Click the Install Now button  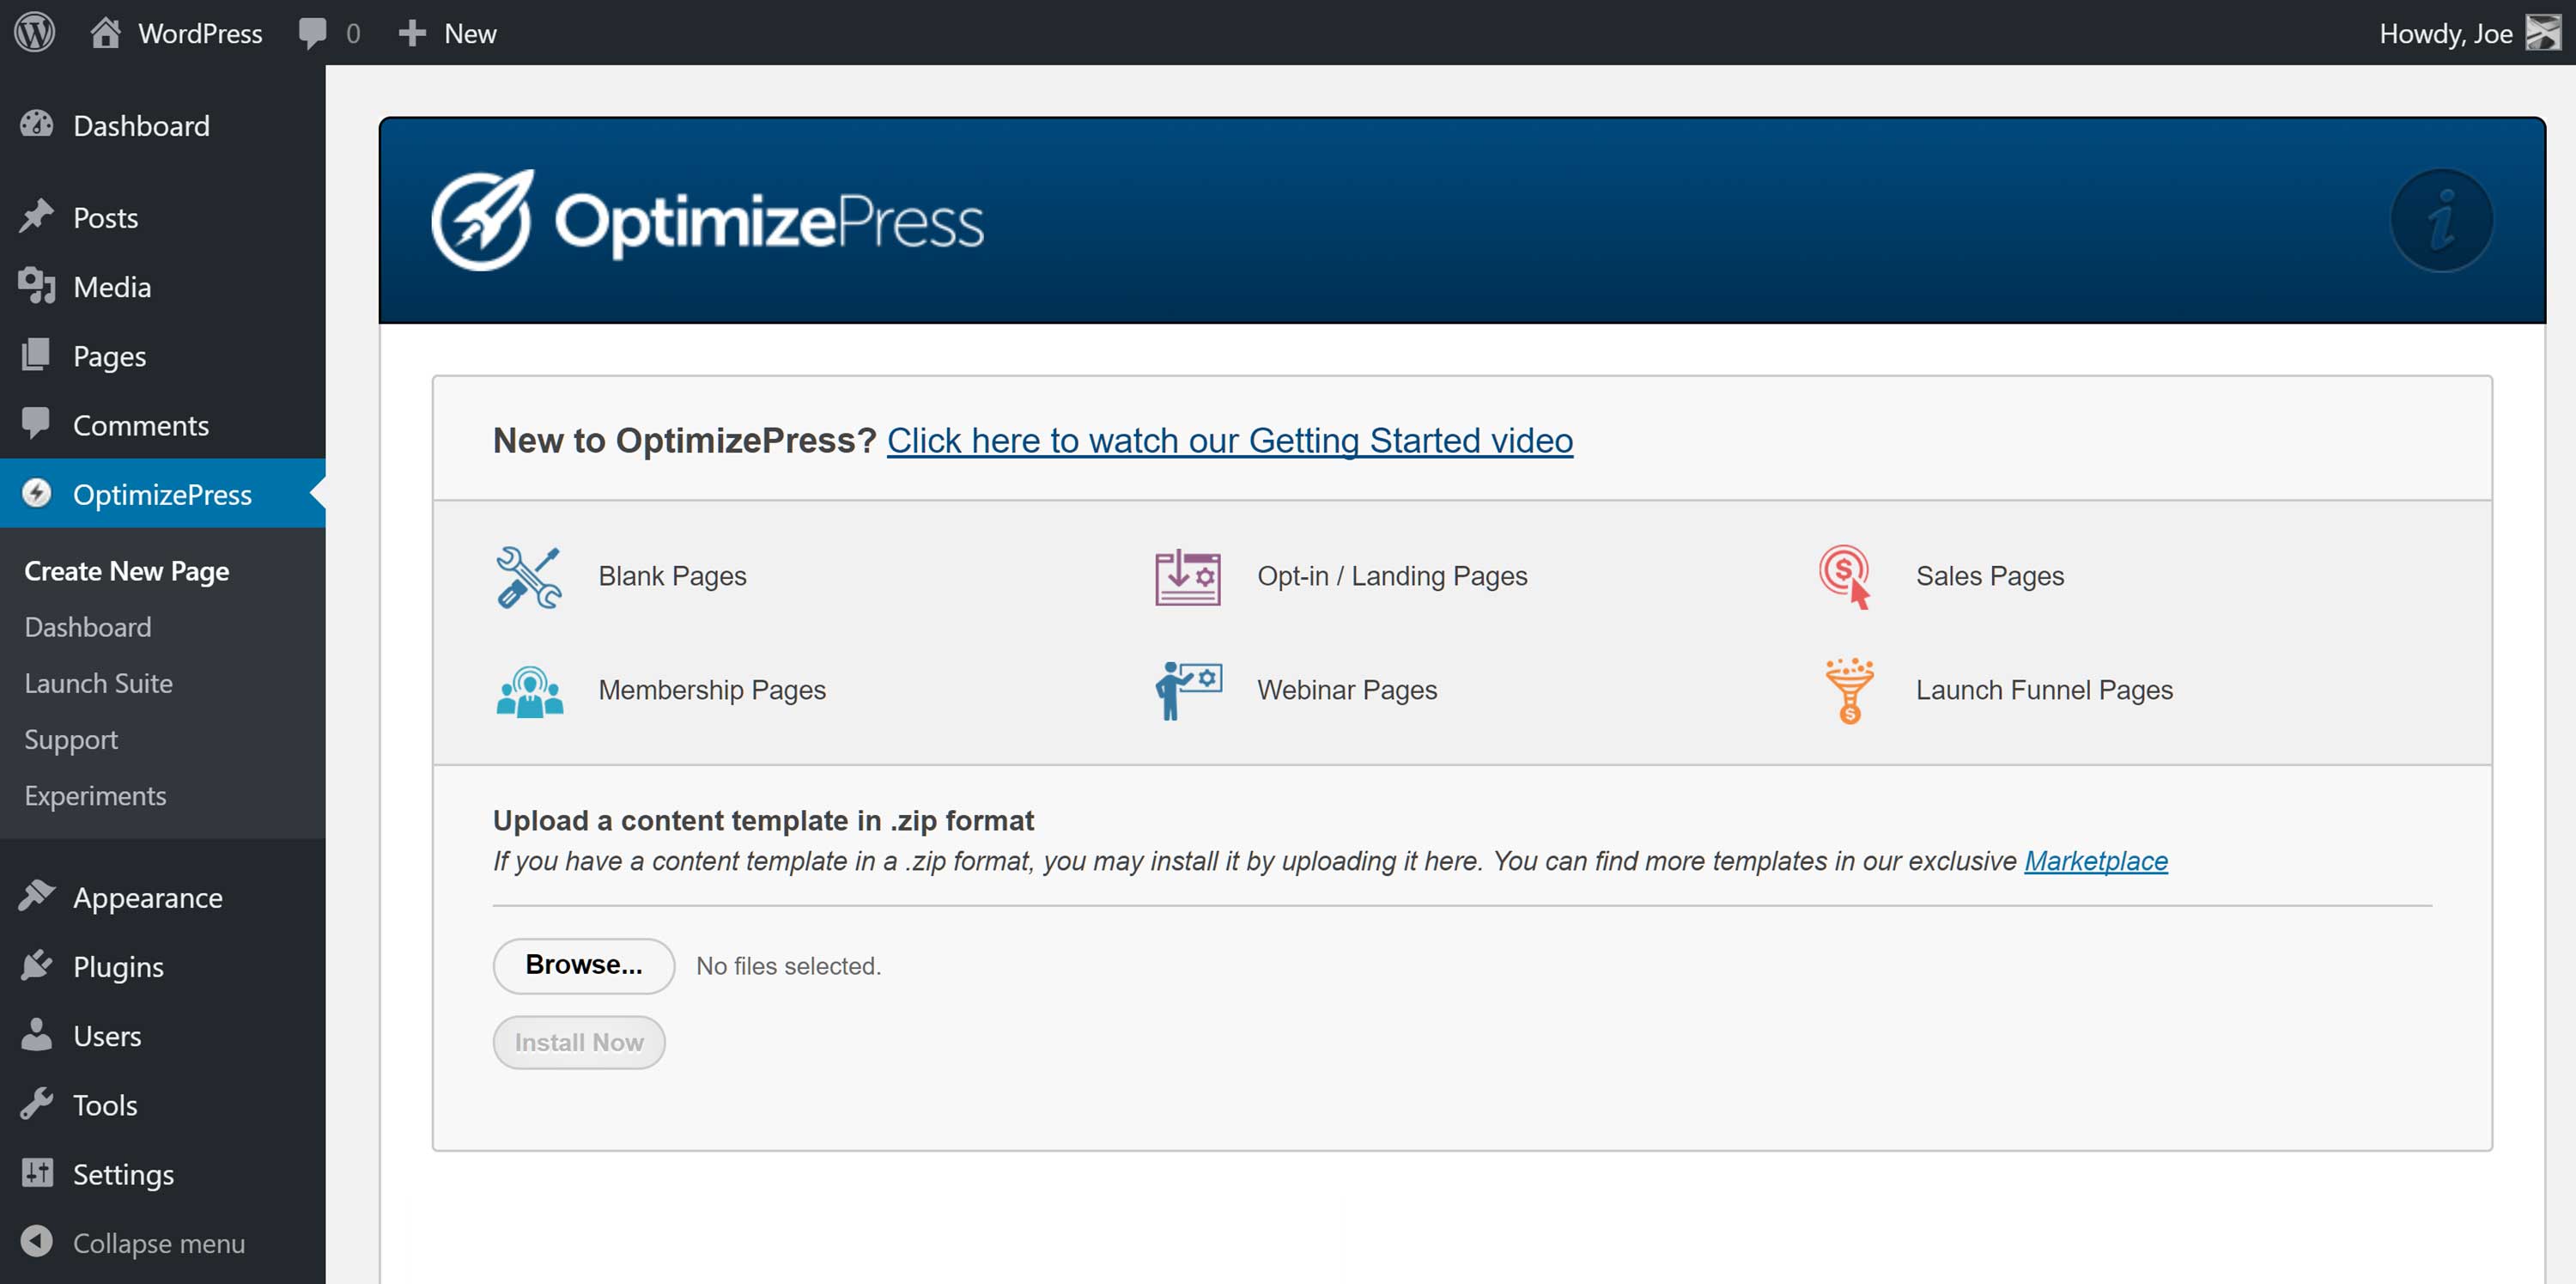[579, 1042]
